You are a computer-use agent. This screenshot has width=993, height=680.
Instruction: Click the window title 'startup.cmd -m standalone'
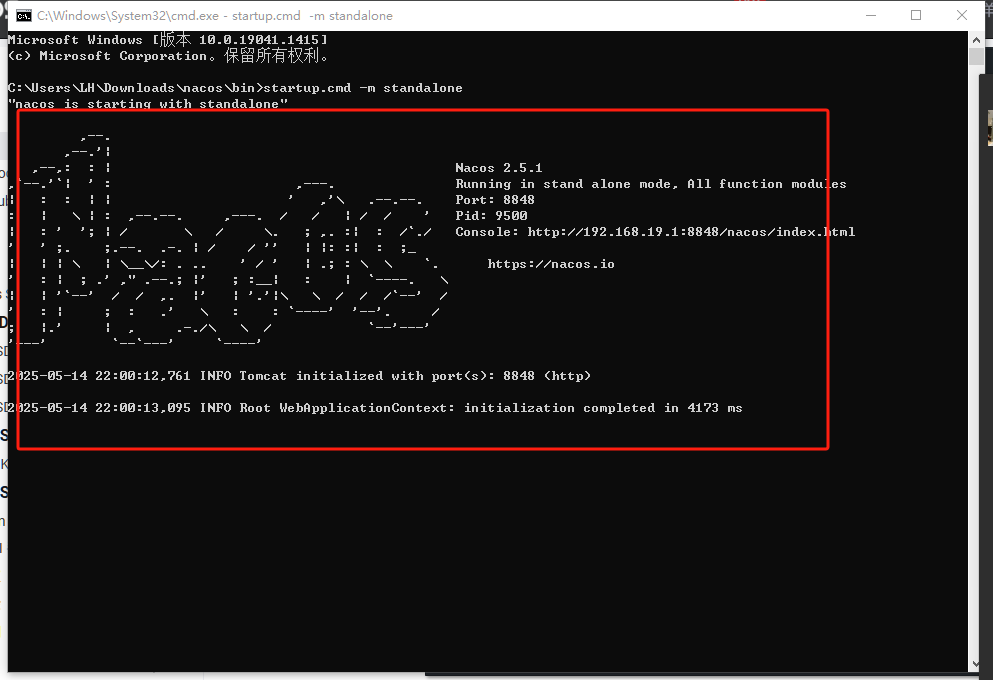point(312,16)
